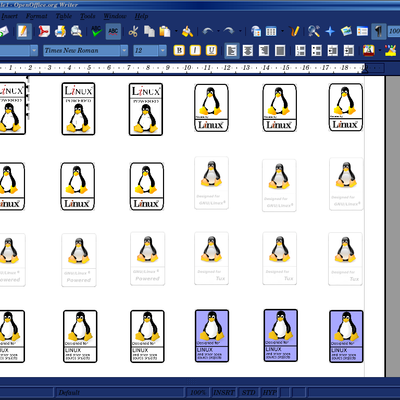Align text left

[232, 51]
